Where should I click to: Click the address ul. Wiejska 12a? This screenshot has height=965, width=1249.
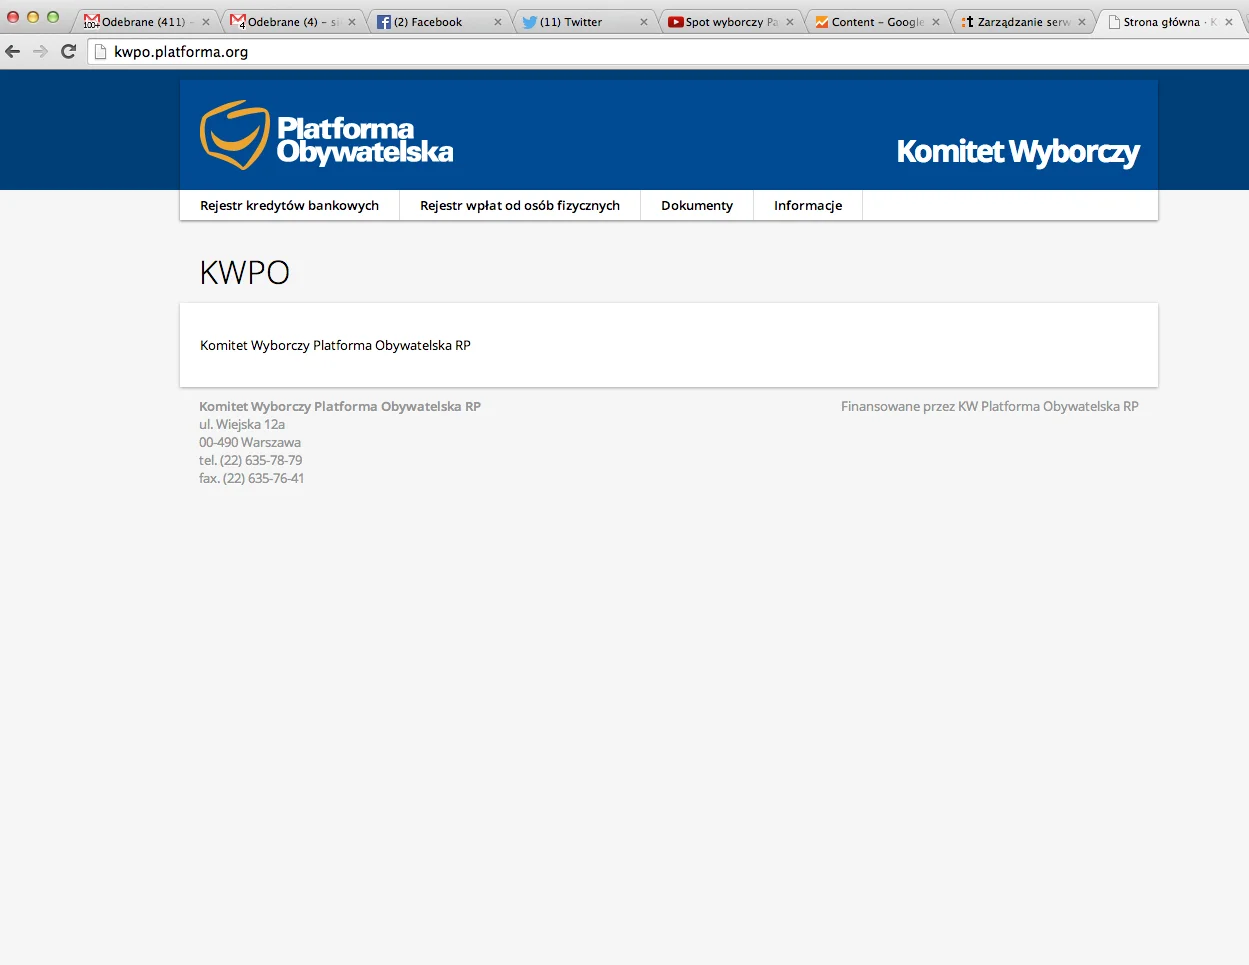(x=242, y=424)
